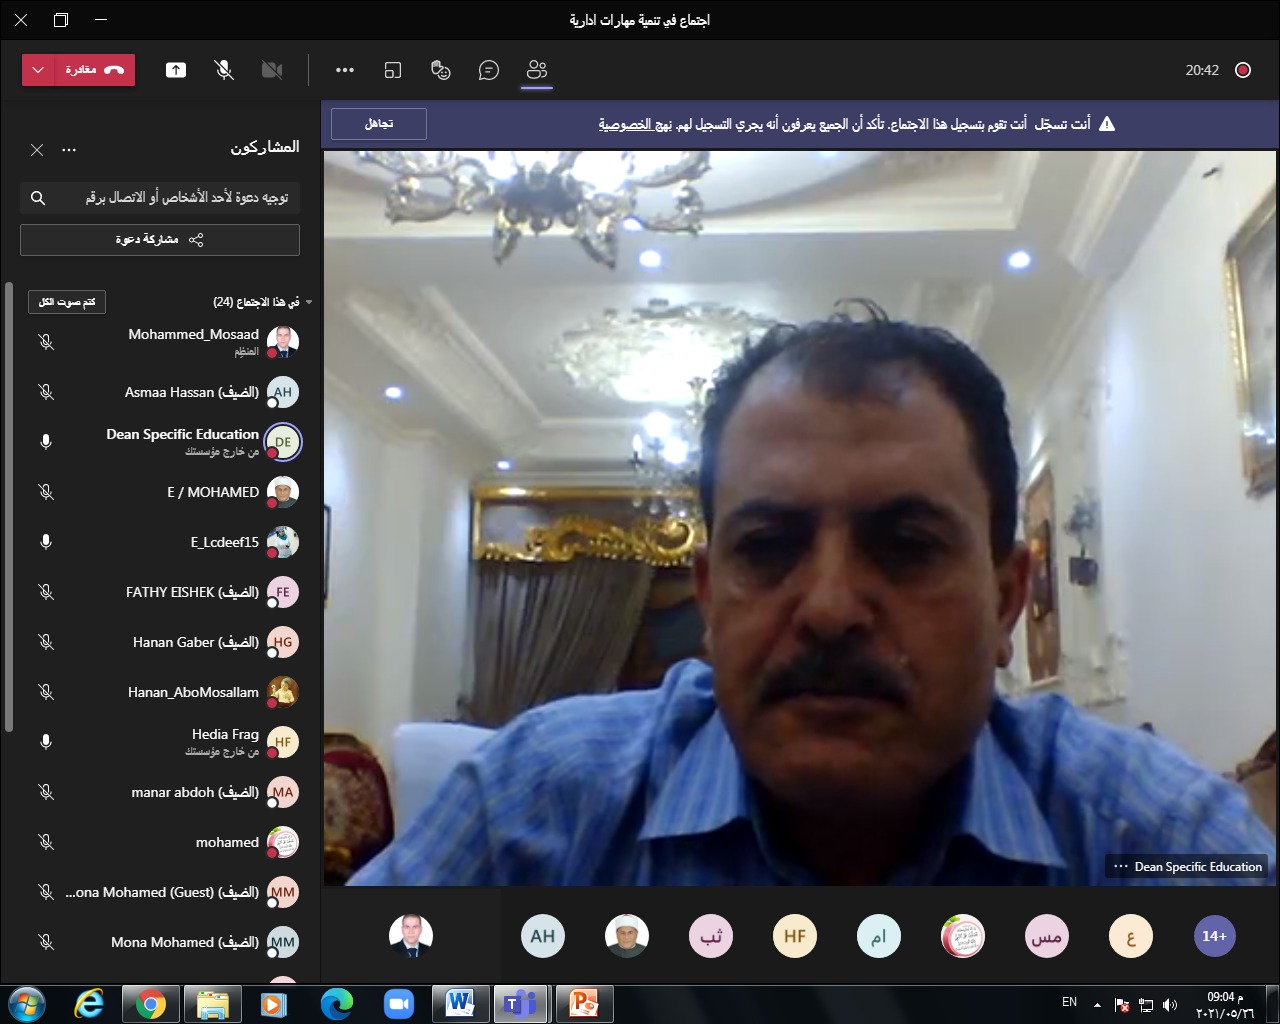This screenshot has height=1024, width=1280.
Task: Turn on the camera icon in toolbar
Action: pyautogui.click(x=271, y=70)
